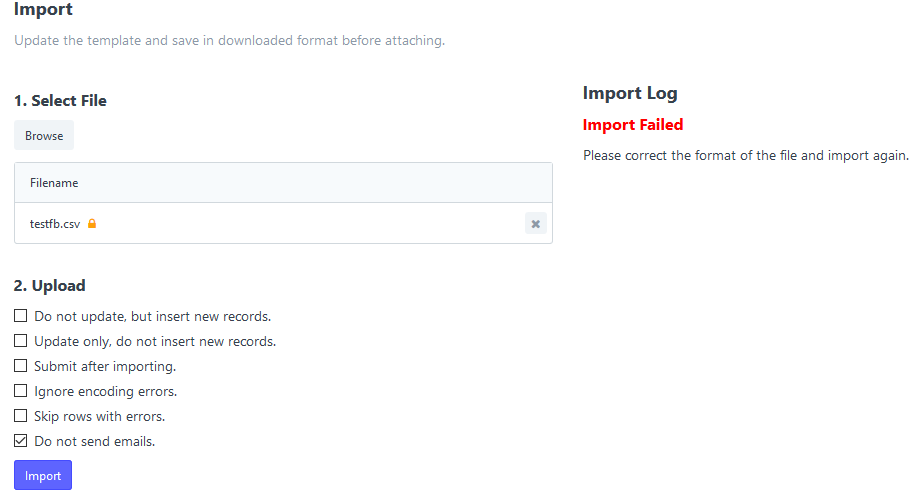Screen dimensions: 912x493
Task: Click the '2. Upload' section heading
Action: (x=50, y=286)
